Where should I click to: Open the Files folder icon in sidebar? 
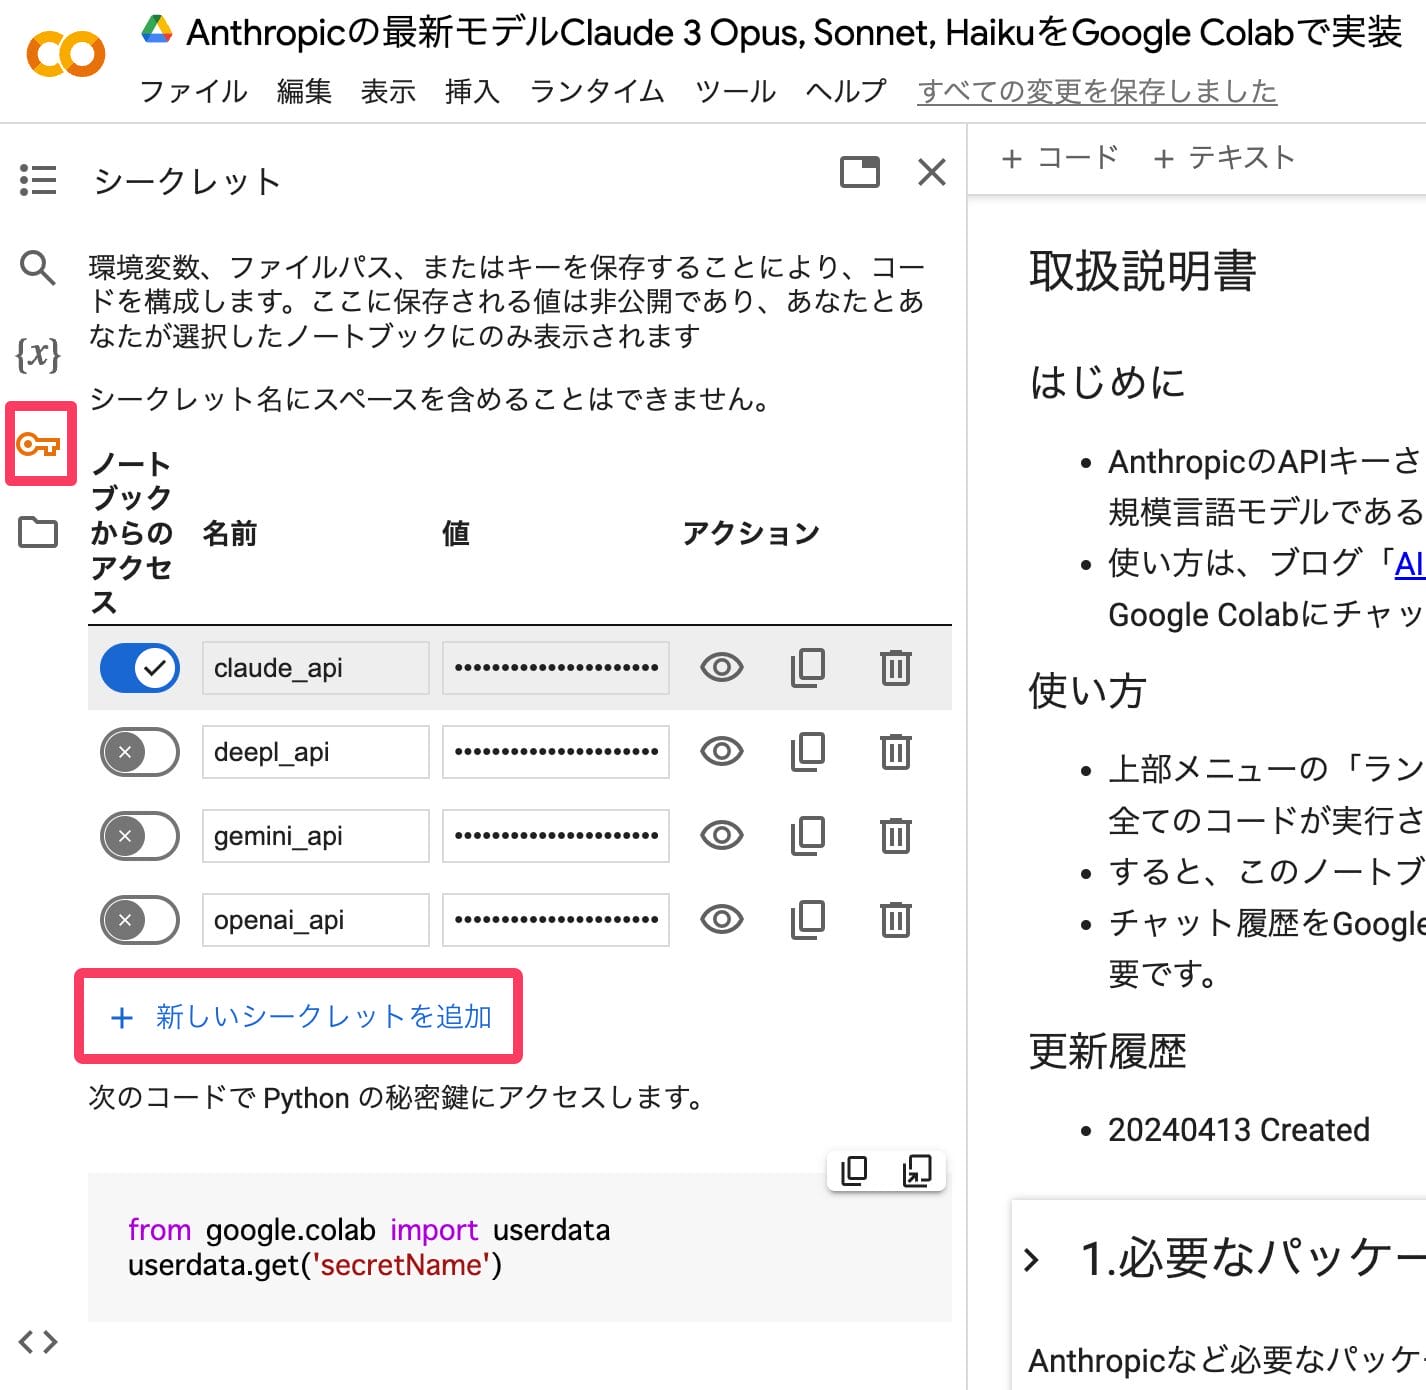tap(38, 532)
